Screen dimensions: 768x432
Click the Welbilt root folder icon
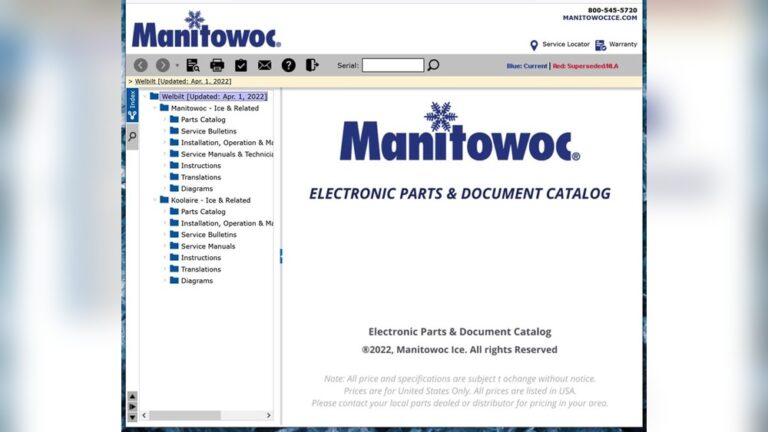click(154, 96)
